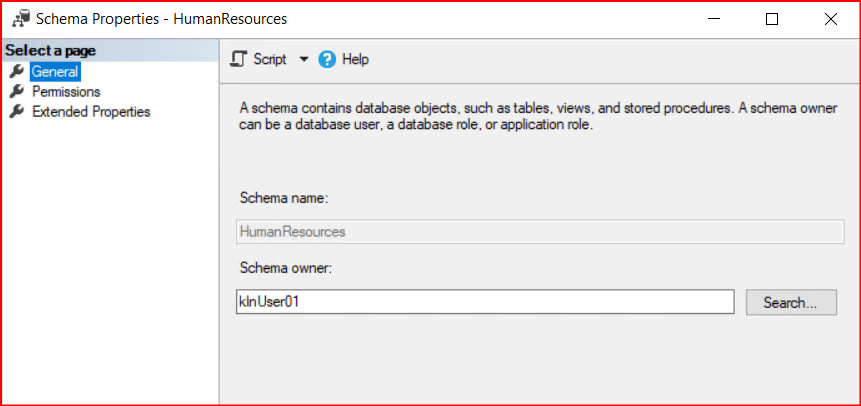Select the General page
The height and width of the screenshot is (406, 861).
[54, 71]
